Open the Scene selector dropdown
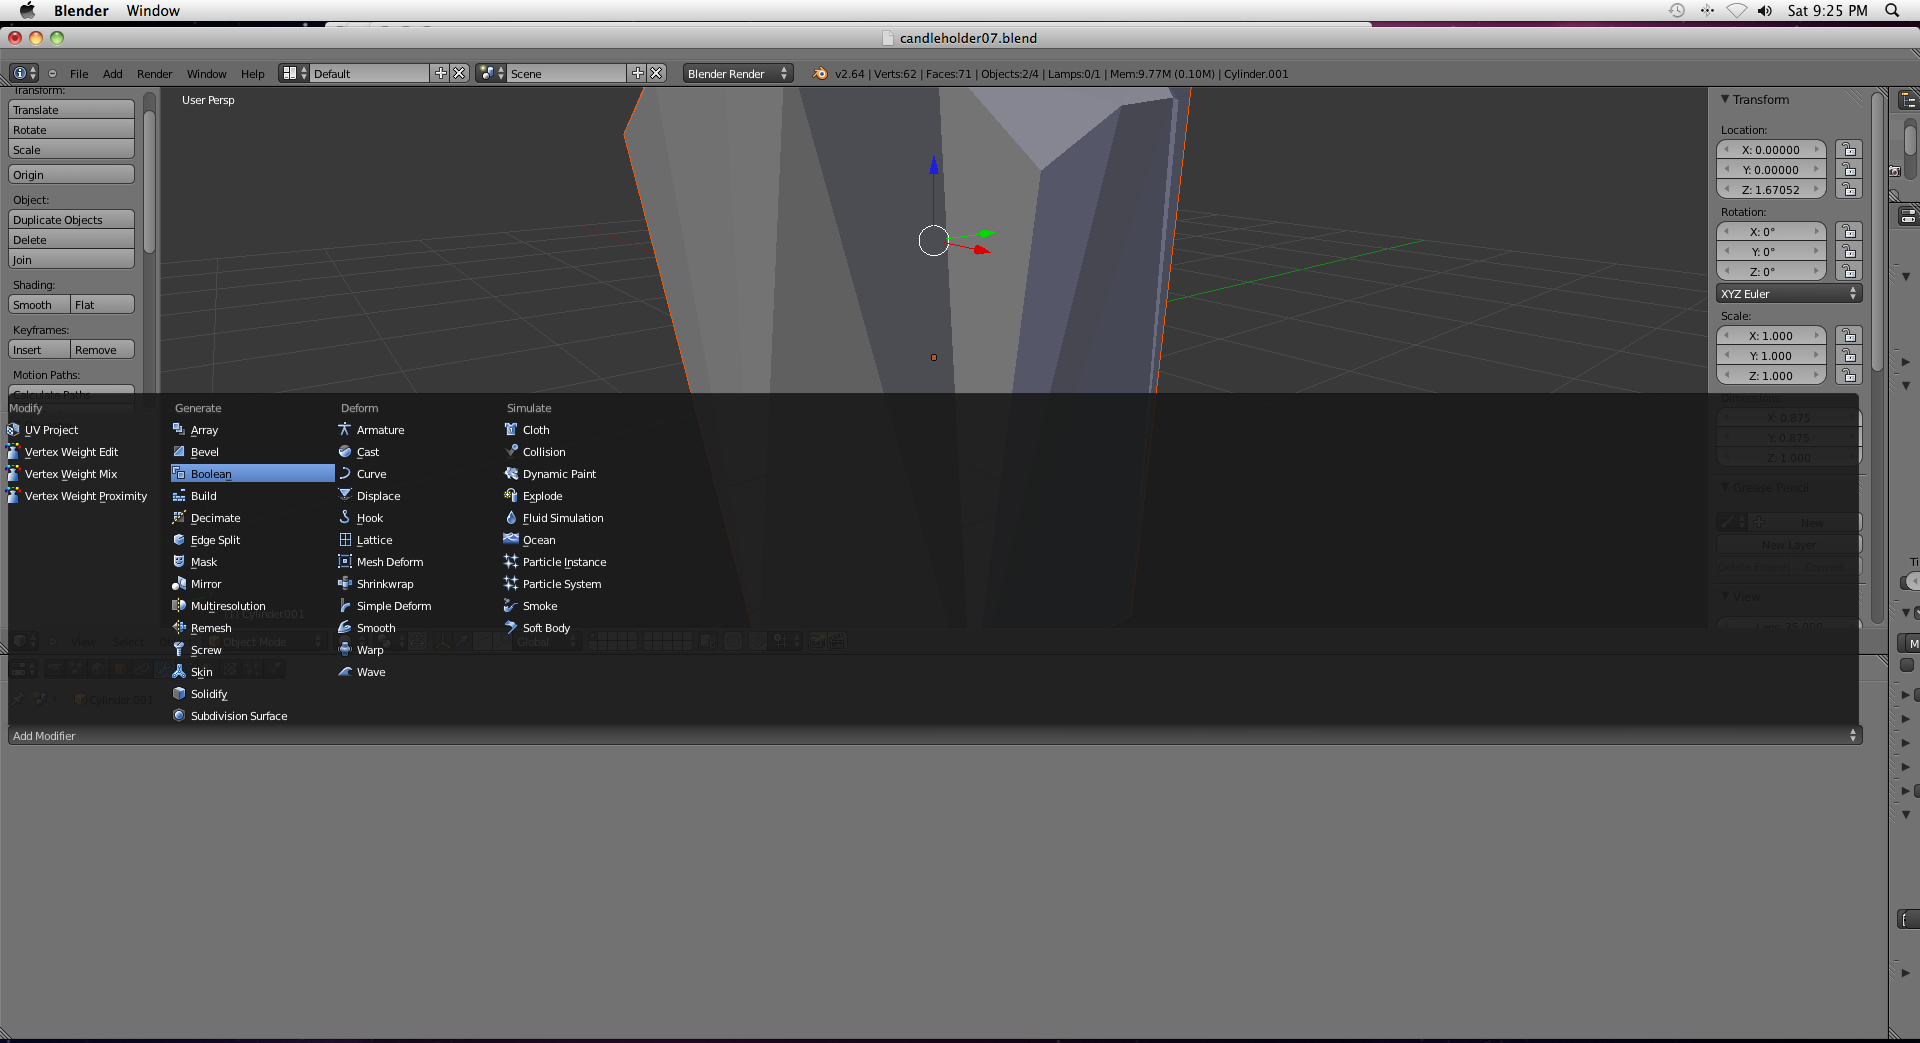 (490, 74)
